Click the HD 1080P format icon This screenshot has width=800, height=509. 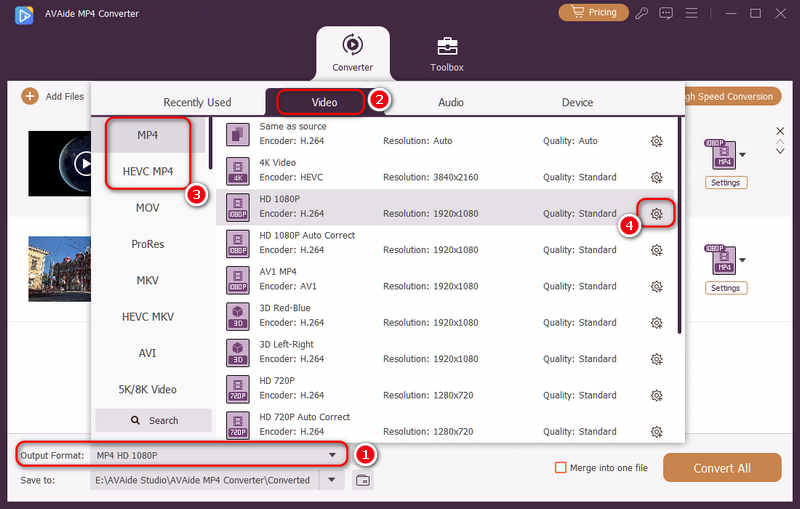pos(238,207)
